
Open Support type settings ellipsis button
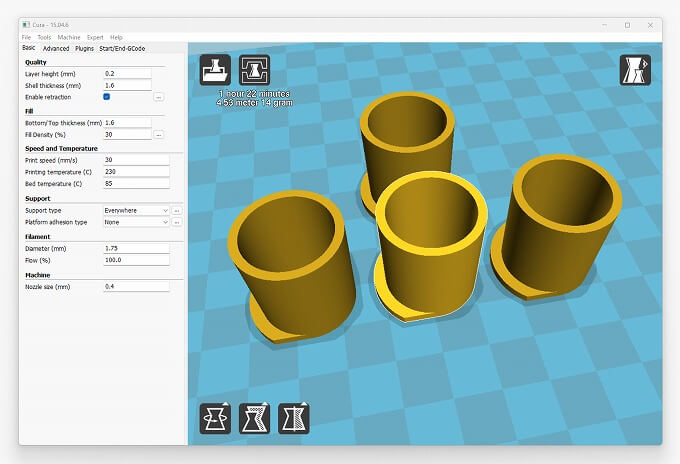pyautogui.click(x=177, y=211)
